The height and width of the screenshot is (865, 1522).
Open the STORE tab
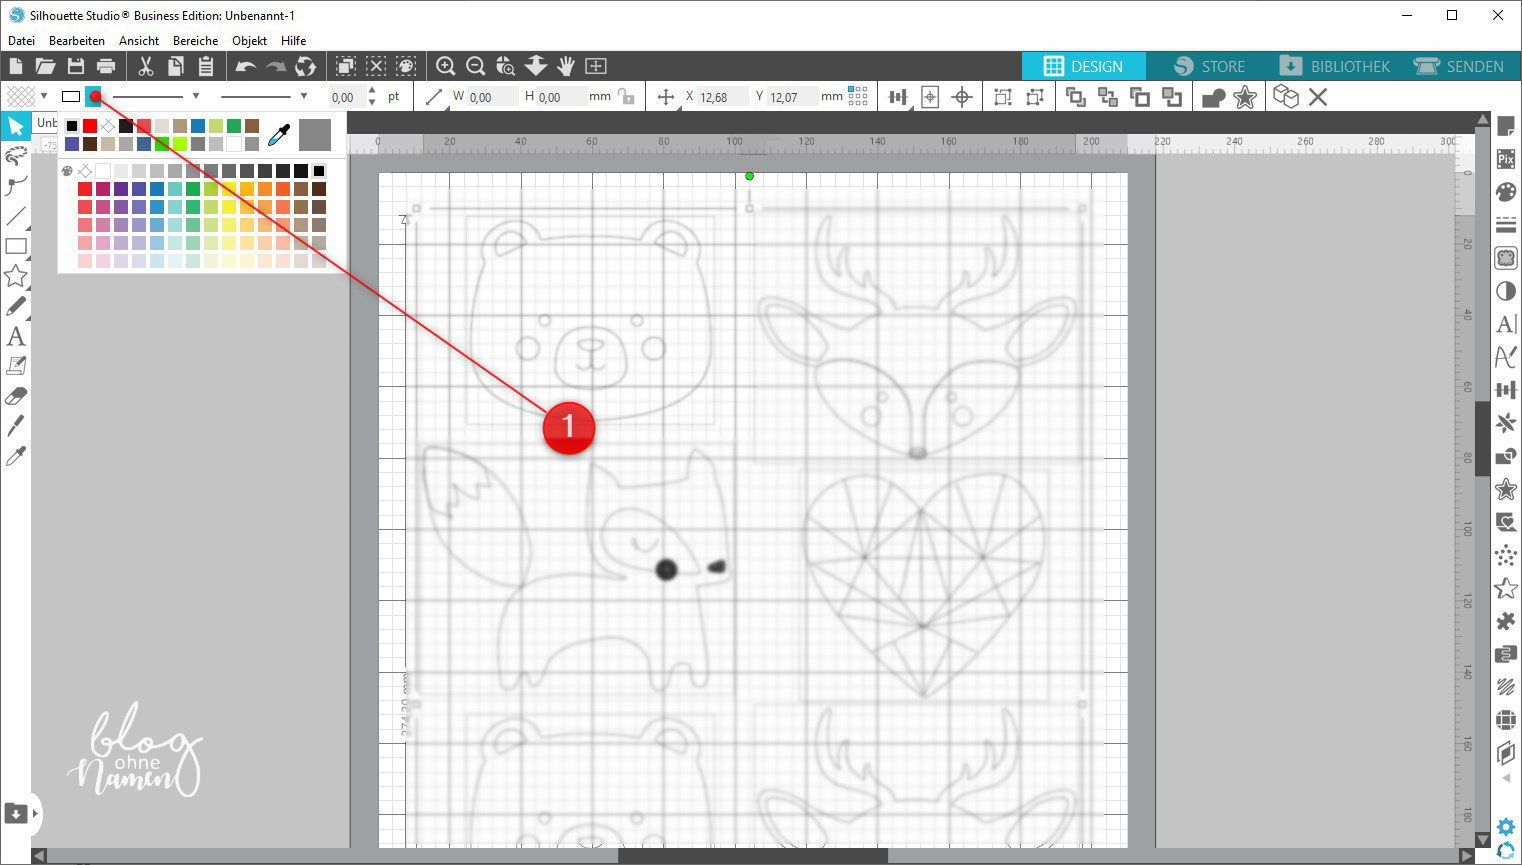1209,66
